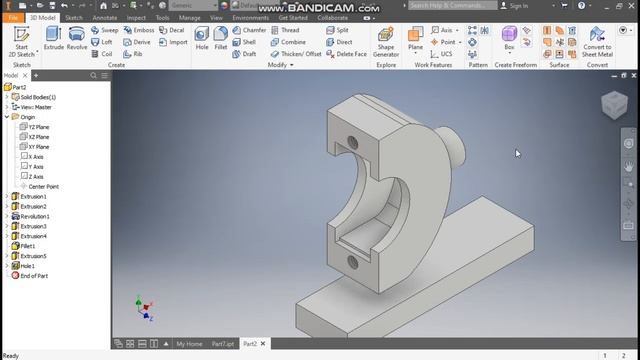Close the Model browser panel
Viewport: 640px width, 360px height.
tap(25, 76)
